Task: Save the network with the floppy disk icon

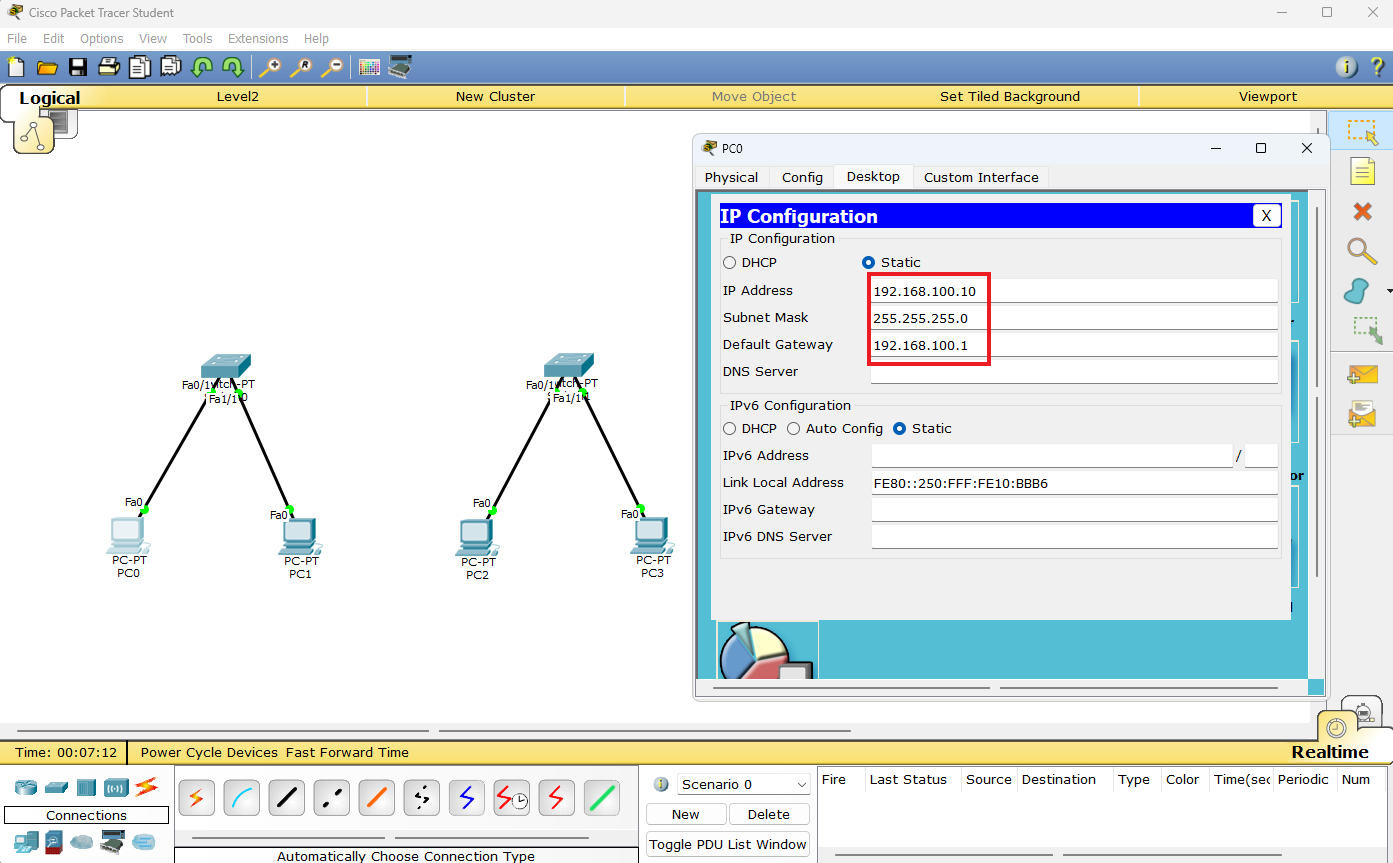Action: 78,68
